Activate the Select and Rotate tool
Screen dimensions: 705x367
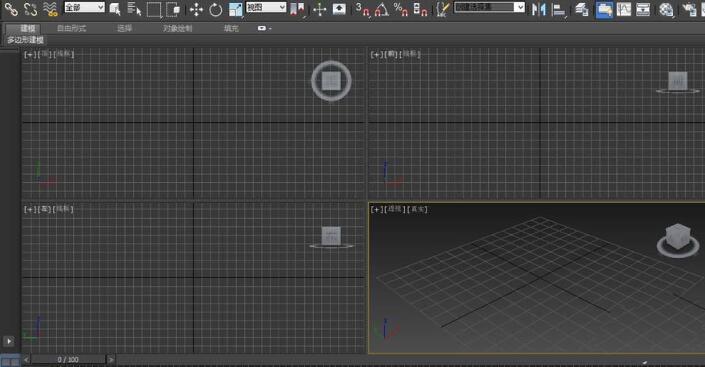[x=216, y=9]
